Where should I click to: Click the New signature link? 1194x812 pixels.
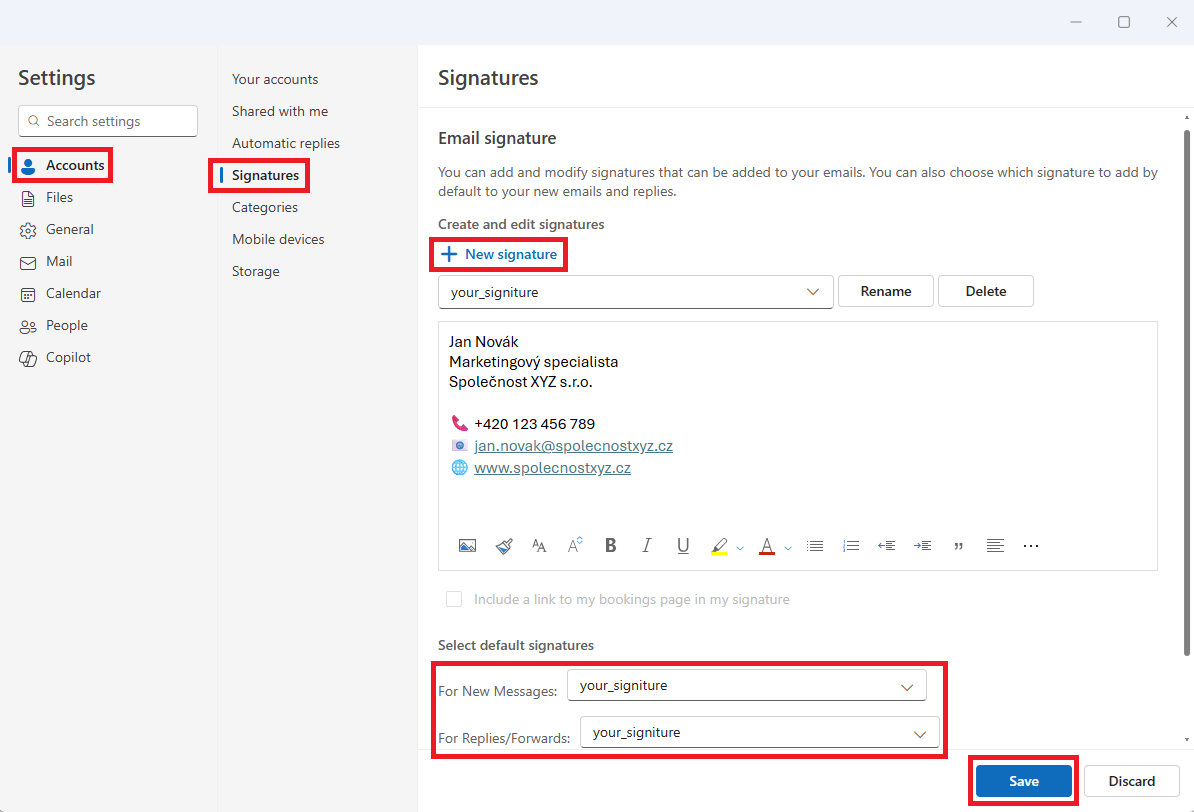pyautogui.click(x=499, y=254)
